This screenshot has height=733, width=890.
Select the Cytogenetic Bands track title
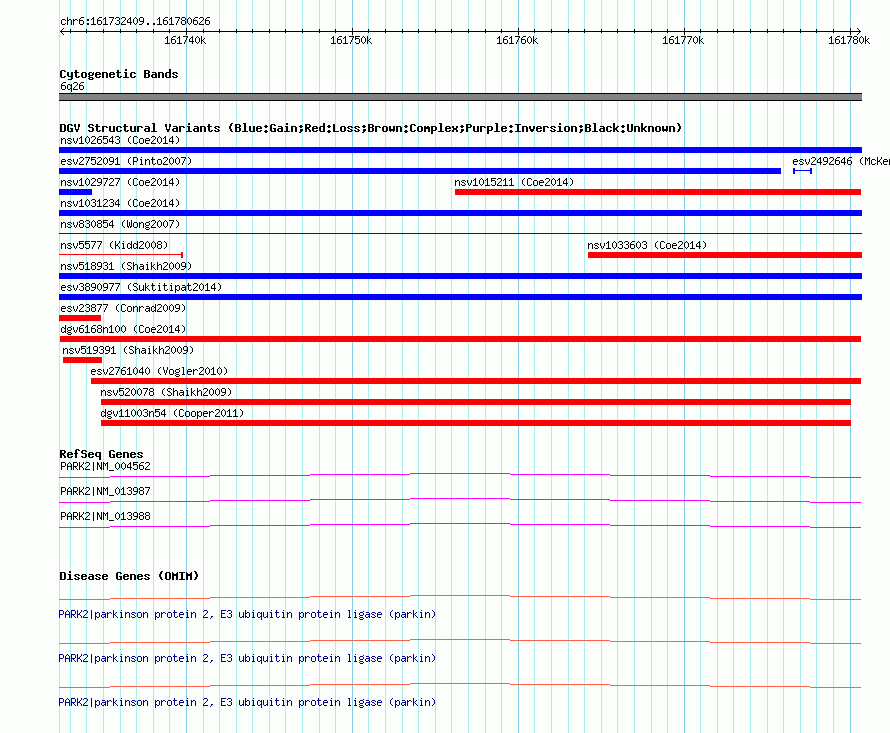119,74
